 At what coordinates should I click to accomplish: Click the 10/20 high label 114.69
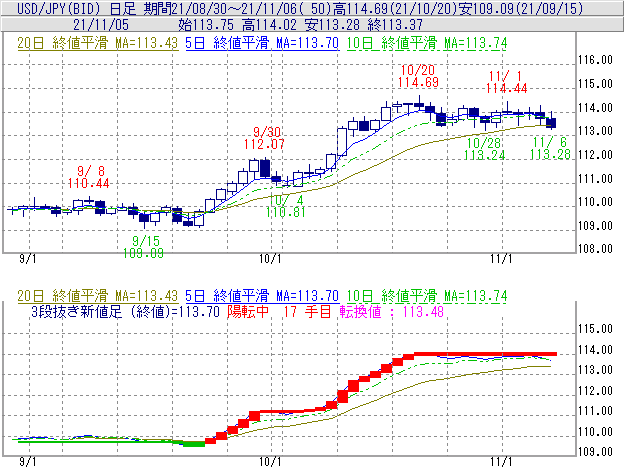(418, 82)
